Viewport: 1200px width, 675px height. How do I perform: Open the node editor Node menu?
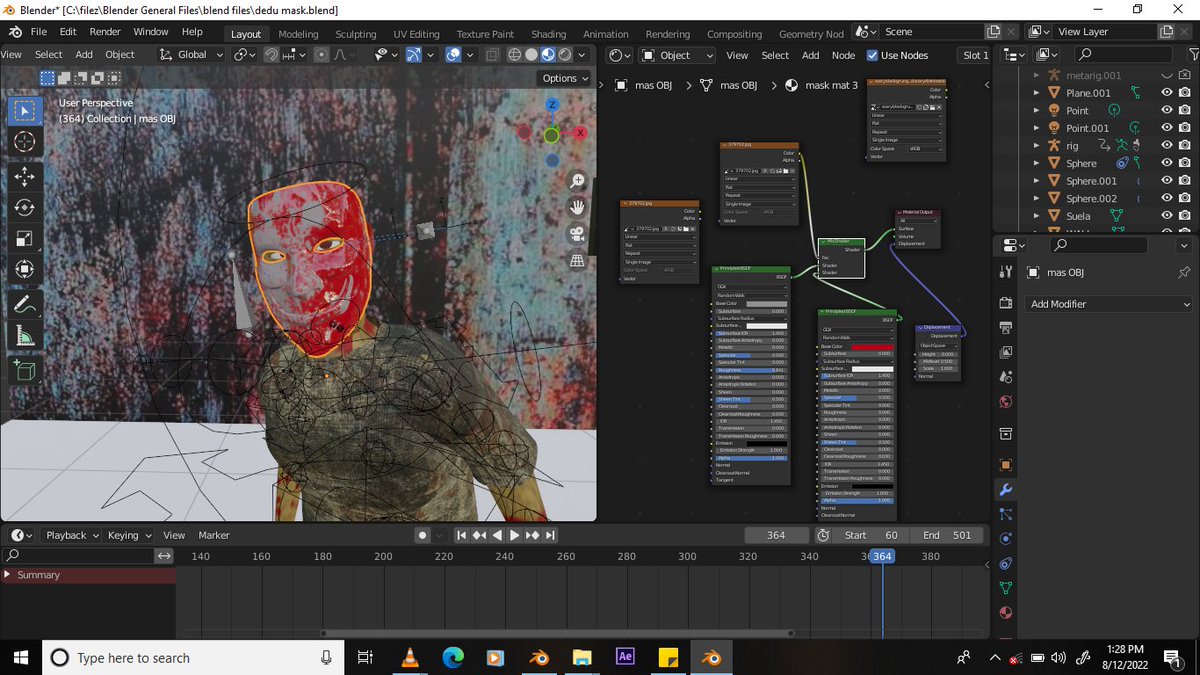click(843, 55)
